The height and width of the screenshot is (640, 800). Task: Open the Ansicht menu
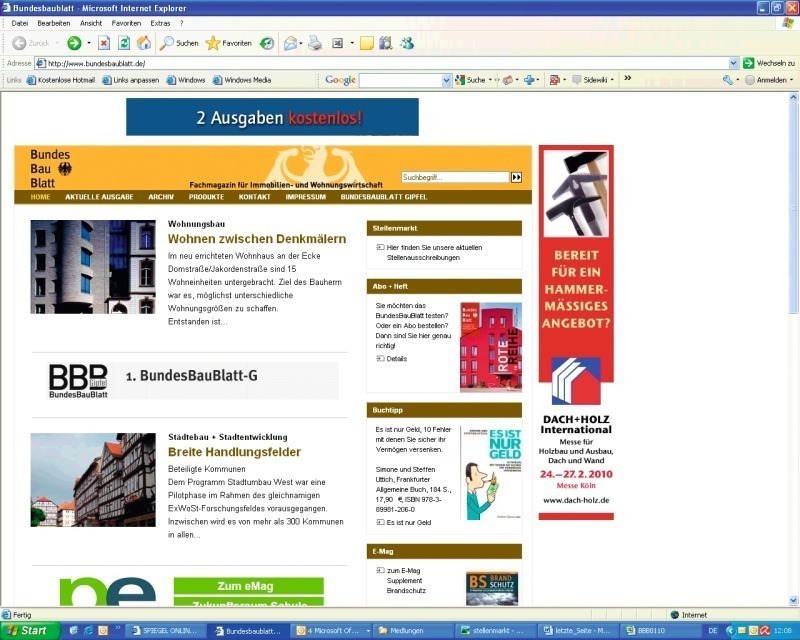pyautogui.click(x=91, y=23)
